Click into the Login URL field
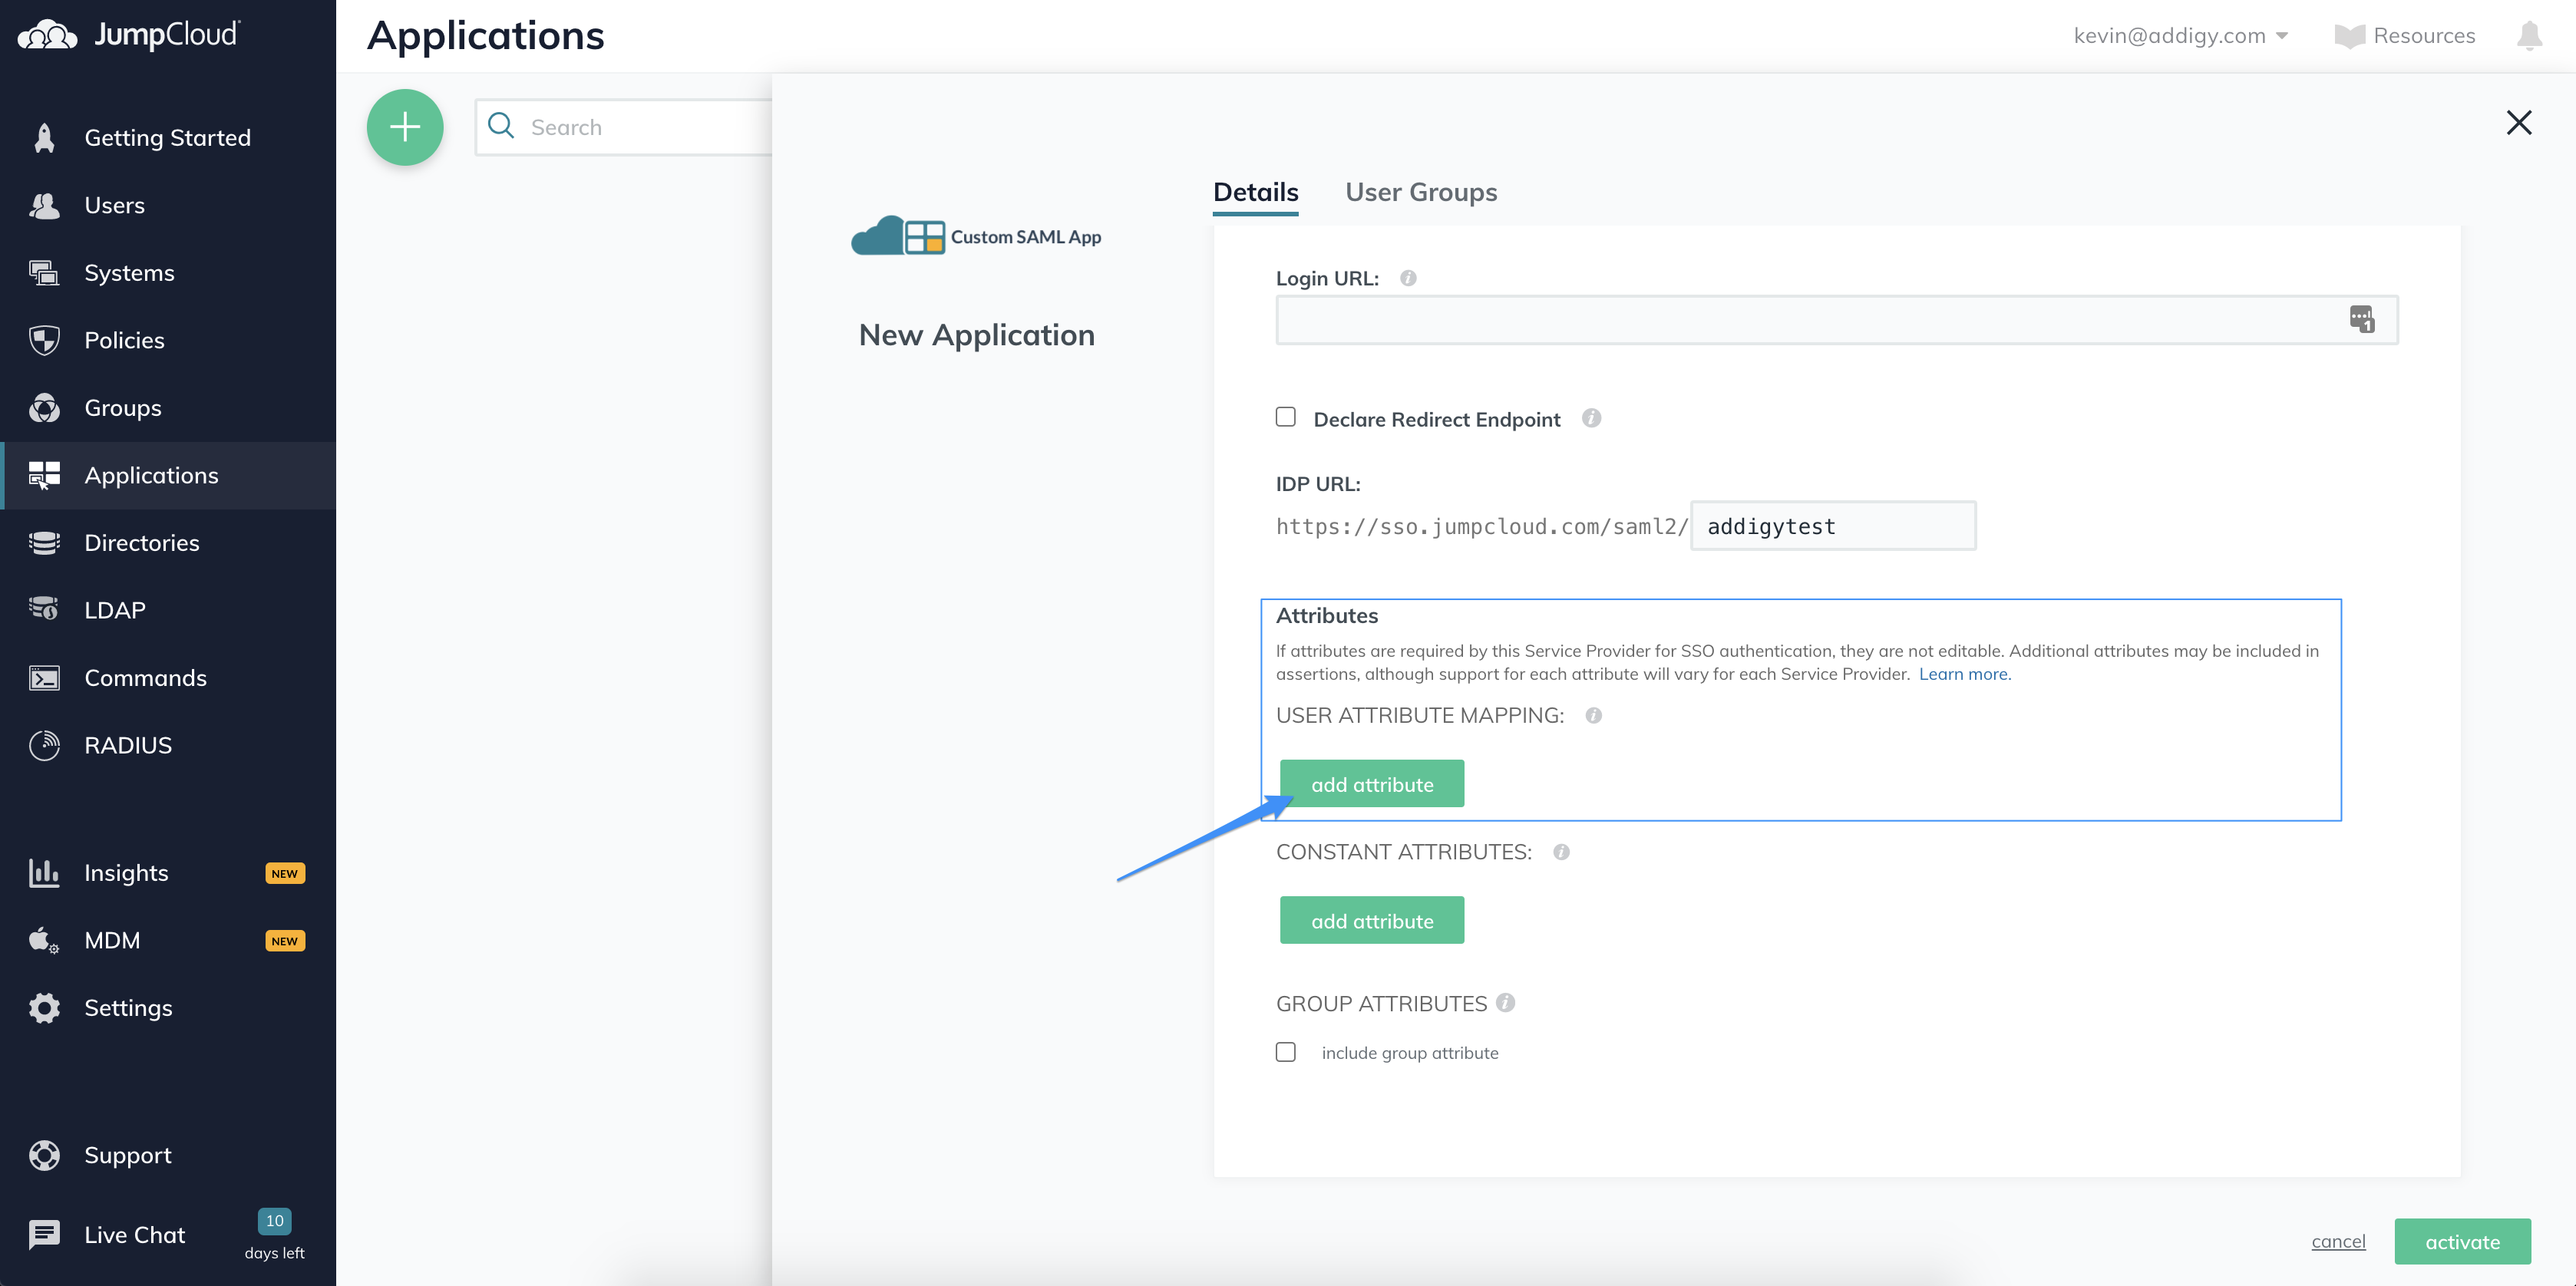The image size is (2576, 1286). click(x=1836, y=320)
